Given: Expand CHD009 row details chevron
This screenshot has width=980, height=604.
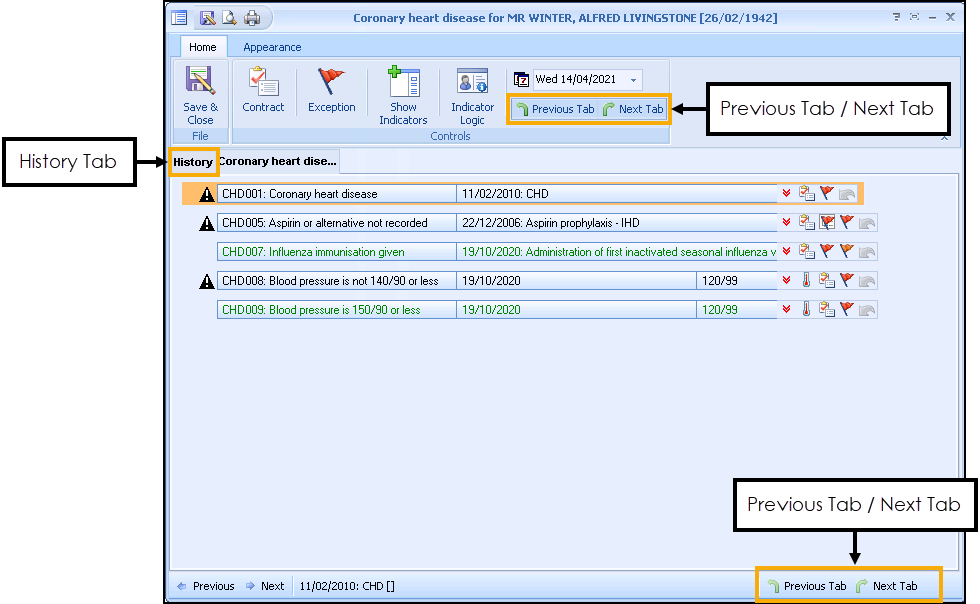Looking at the screenshot, I should point(787,310).
